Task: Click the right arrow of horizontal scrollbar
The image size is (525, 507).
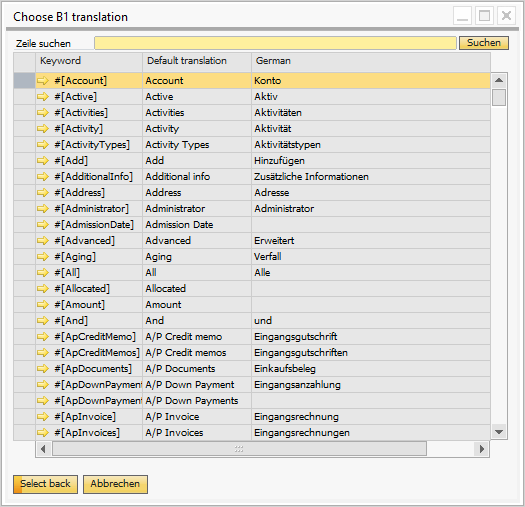Action: point(482,449)
